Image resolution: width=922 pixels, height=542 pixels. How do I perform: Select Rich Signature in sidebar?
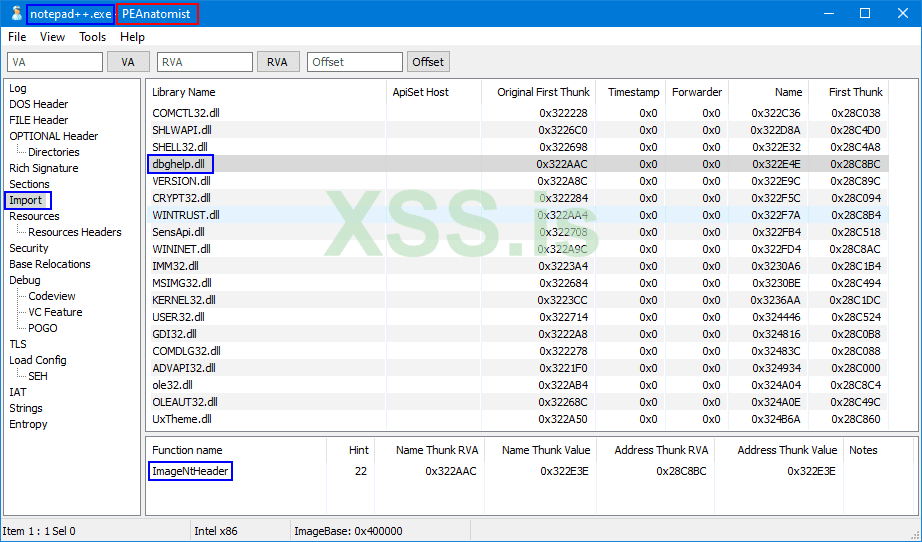44,168
